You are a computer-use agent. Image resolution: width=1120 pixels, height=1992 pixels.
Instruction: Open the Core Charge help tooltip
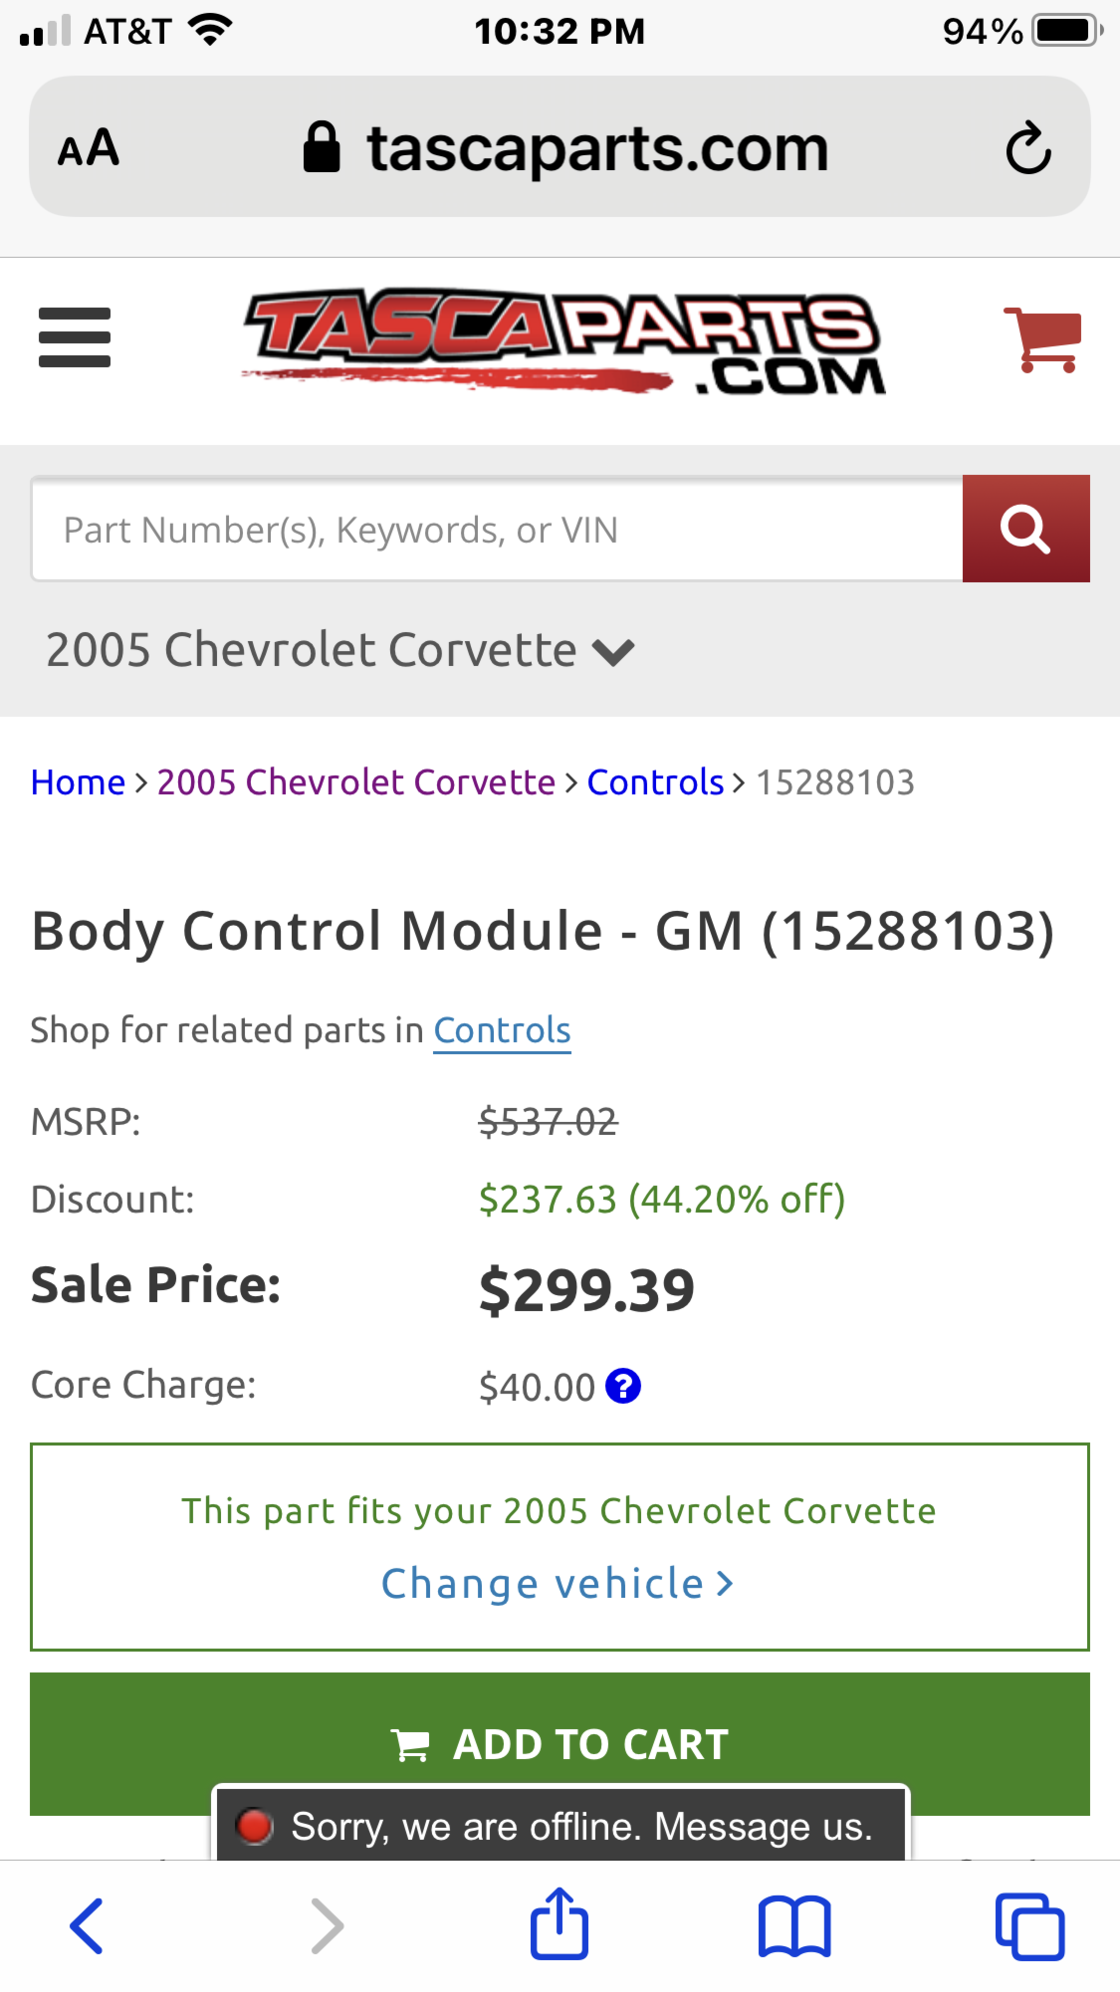tap(623, 1386)
